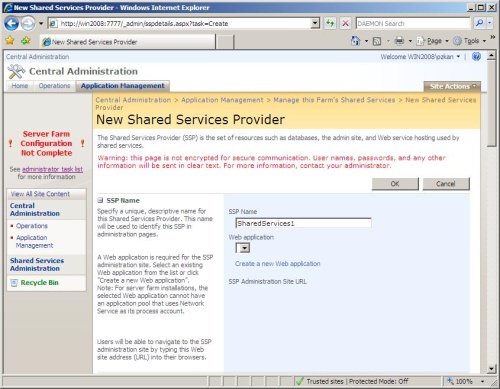
Task: Click the Recycle Bin icon
Action: [x=14, y=283]
